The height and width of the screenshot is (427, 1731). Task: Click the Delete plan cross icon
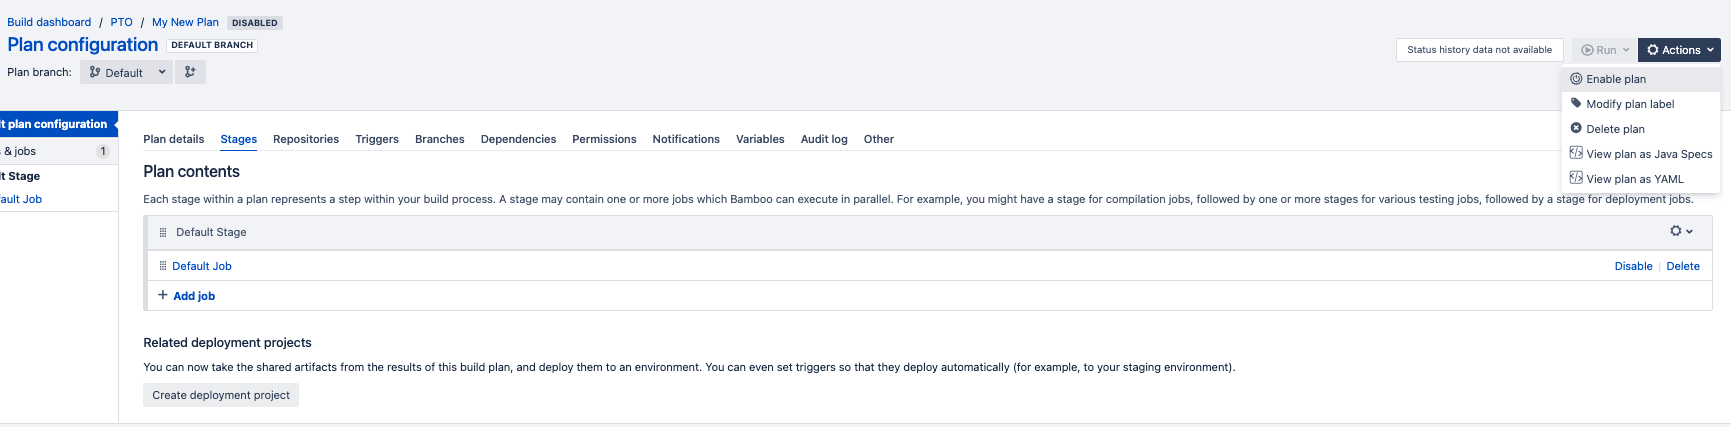tap(1576, 129)
